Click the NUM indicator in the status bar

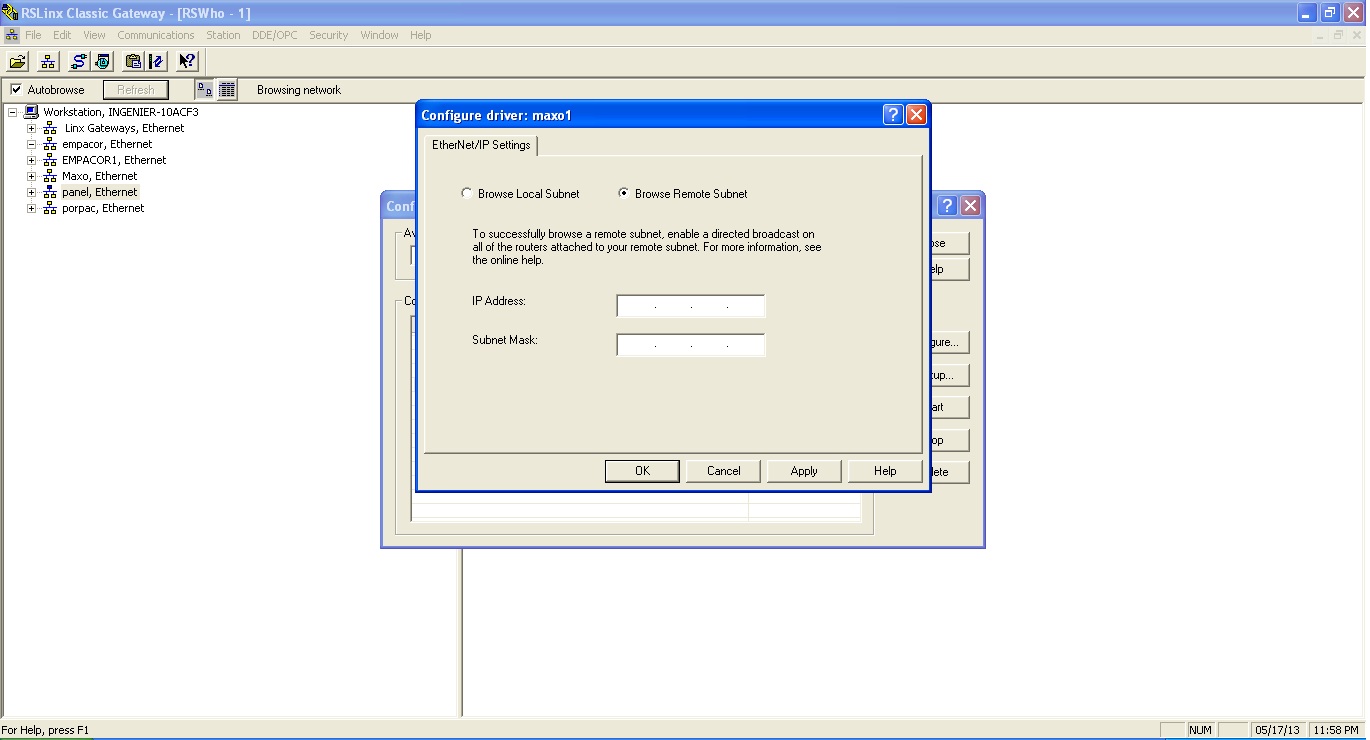[x=1201, y=730]
